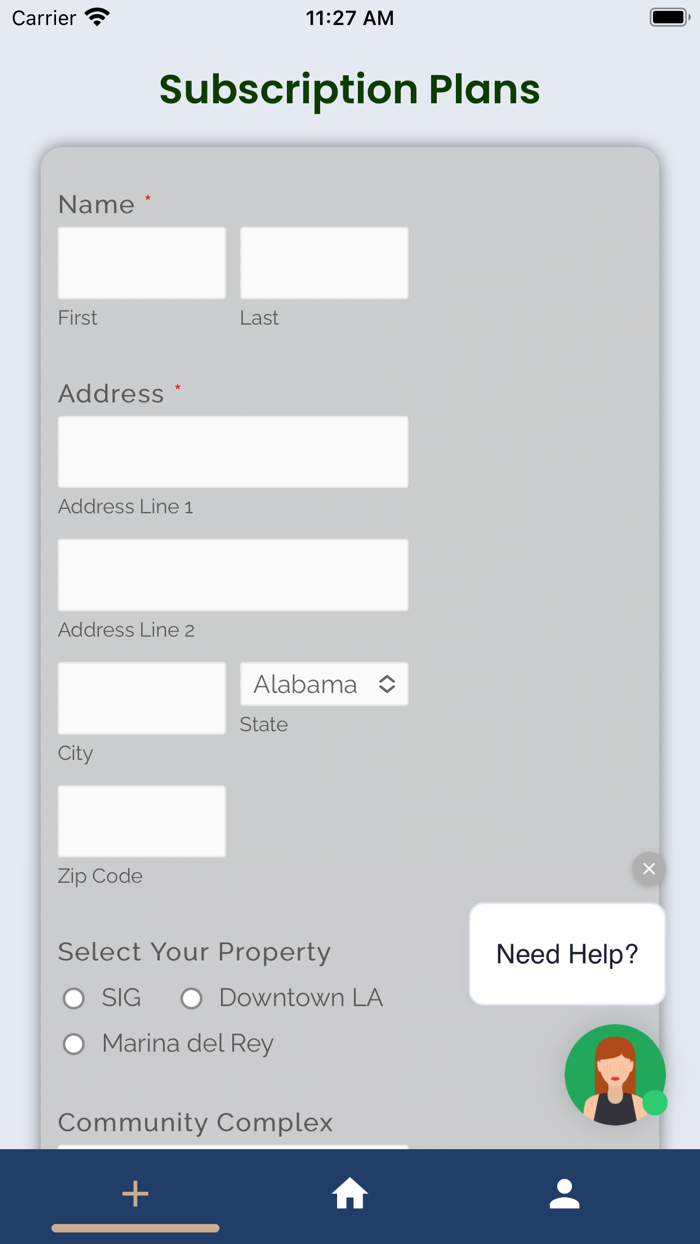Tap the battery indicator icon
Viewport: 700px width, 1244px height.
(669, 18)
